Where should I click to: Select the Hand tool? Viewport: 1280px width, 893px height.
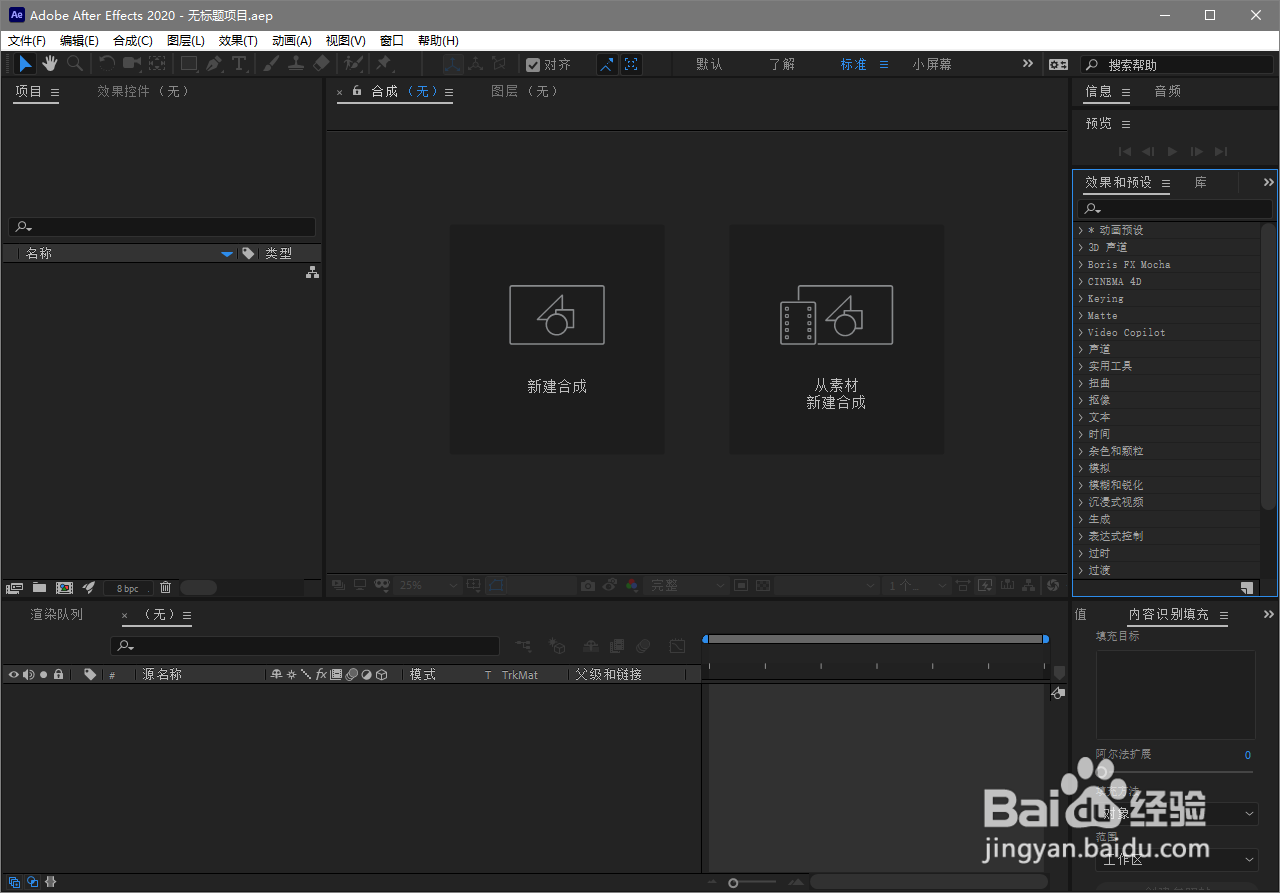click(x=50, y=64)
